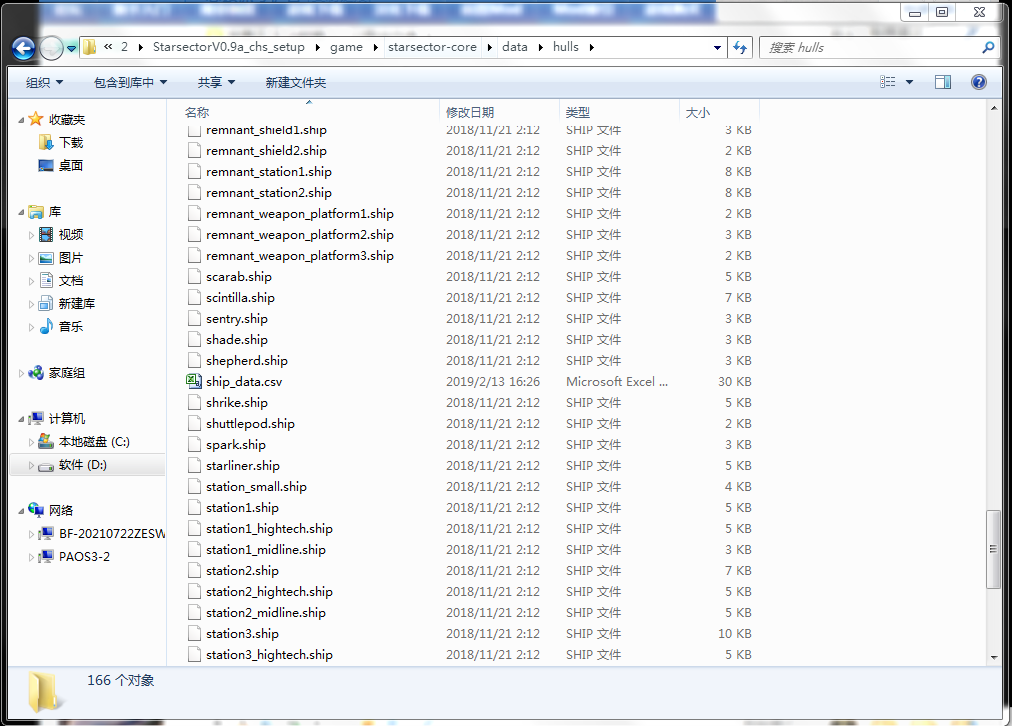The width and height of the screenshot is (1012, 726).
Task: Click the change view icon
Action: (887, 82)
